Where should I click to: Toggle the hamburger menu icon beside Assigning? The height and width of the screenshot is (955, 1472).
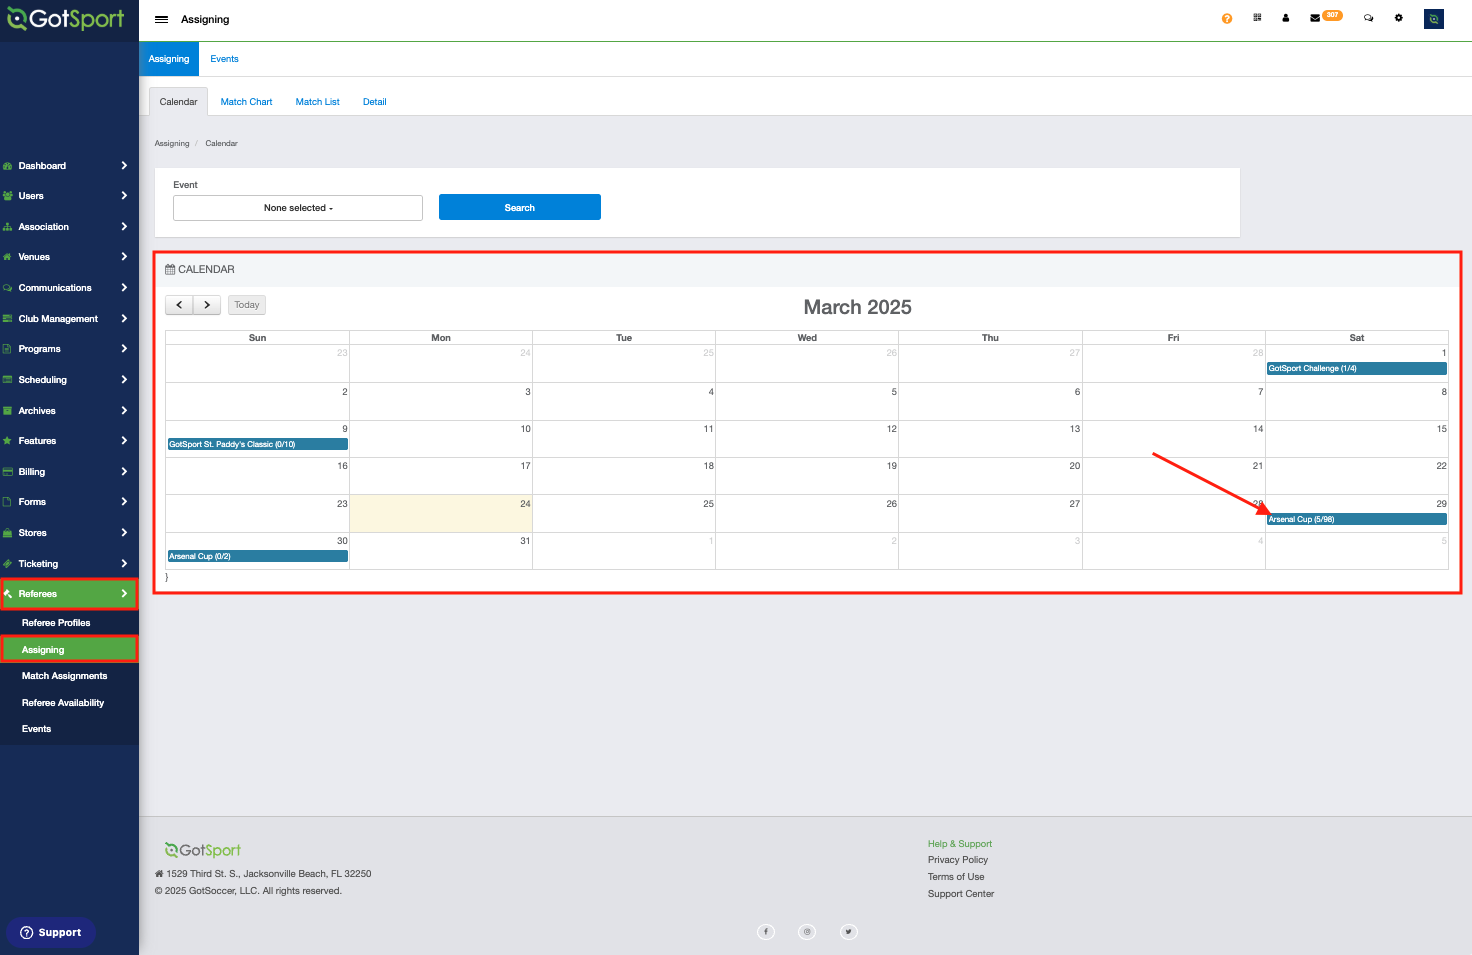click(161, 19)
